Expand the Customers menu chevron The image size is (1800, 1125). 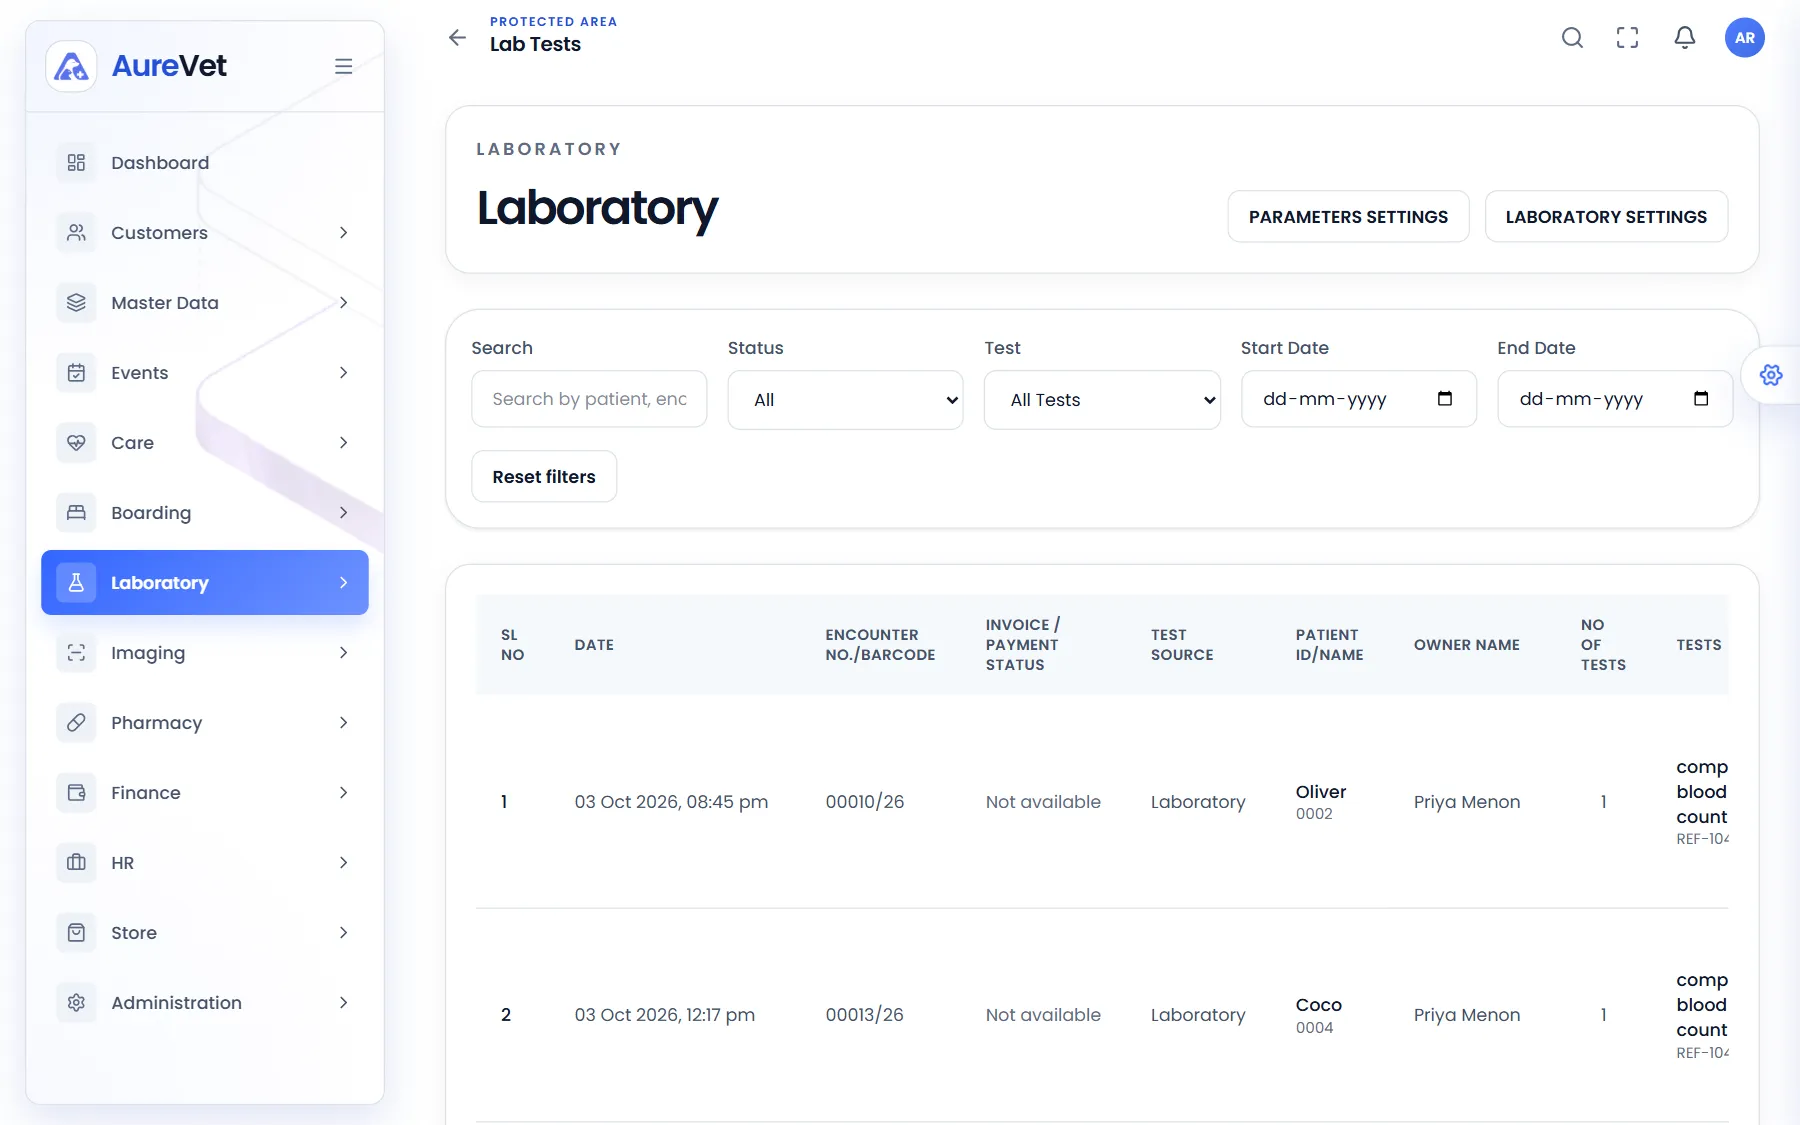tap(344, 233)
